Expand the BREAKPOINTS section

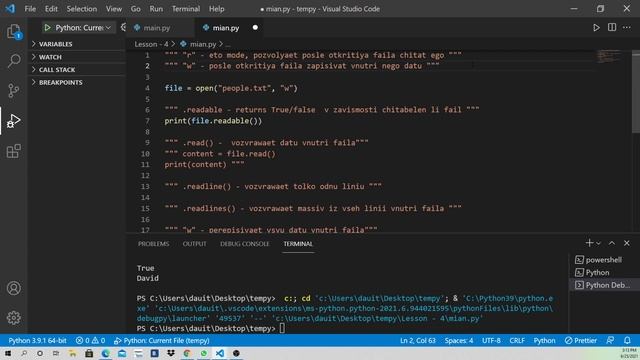coord(60,82)
